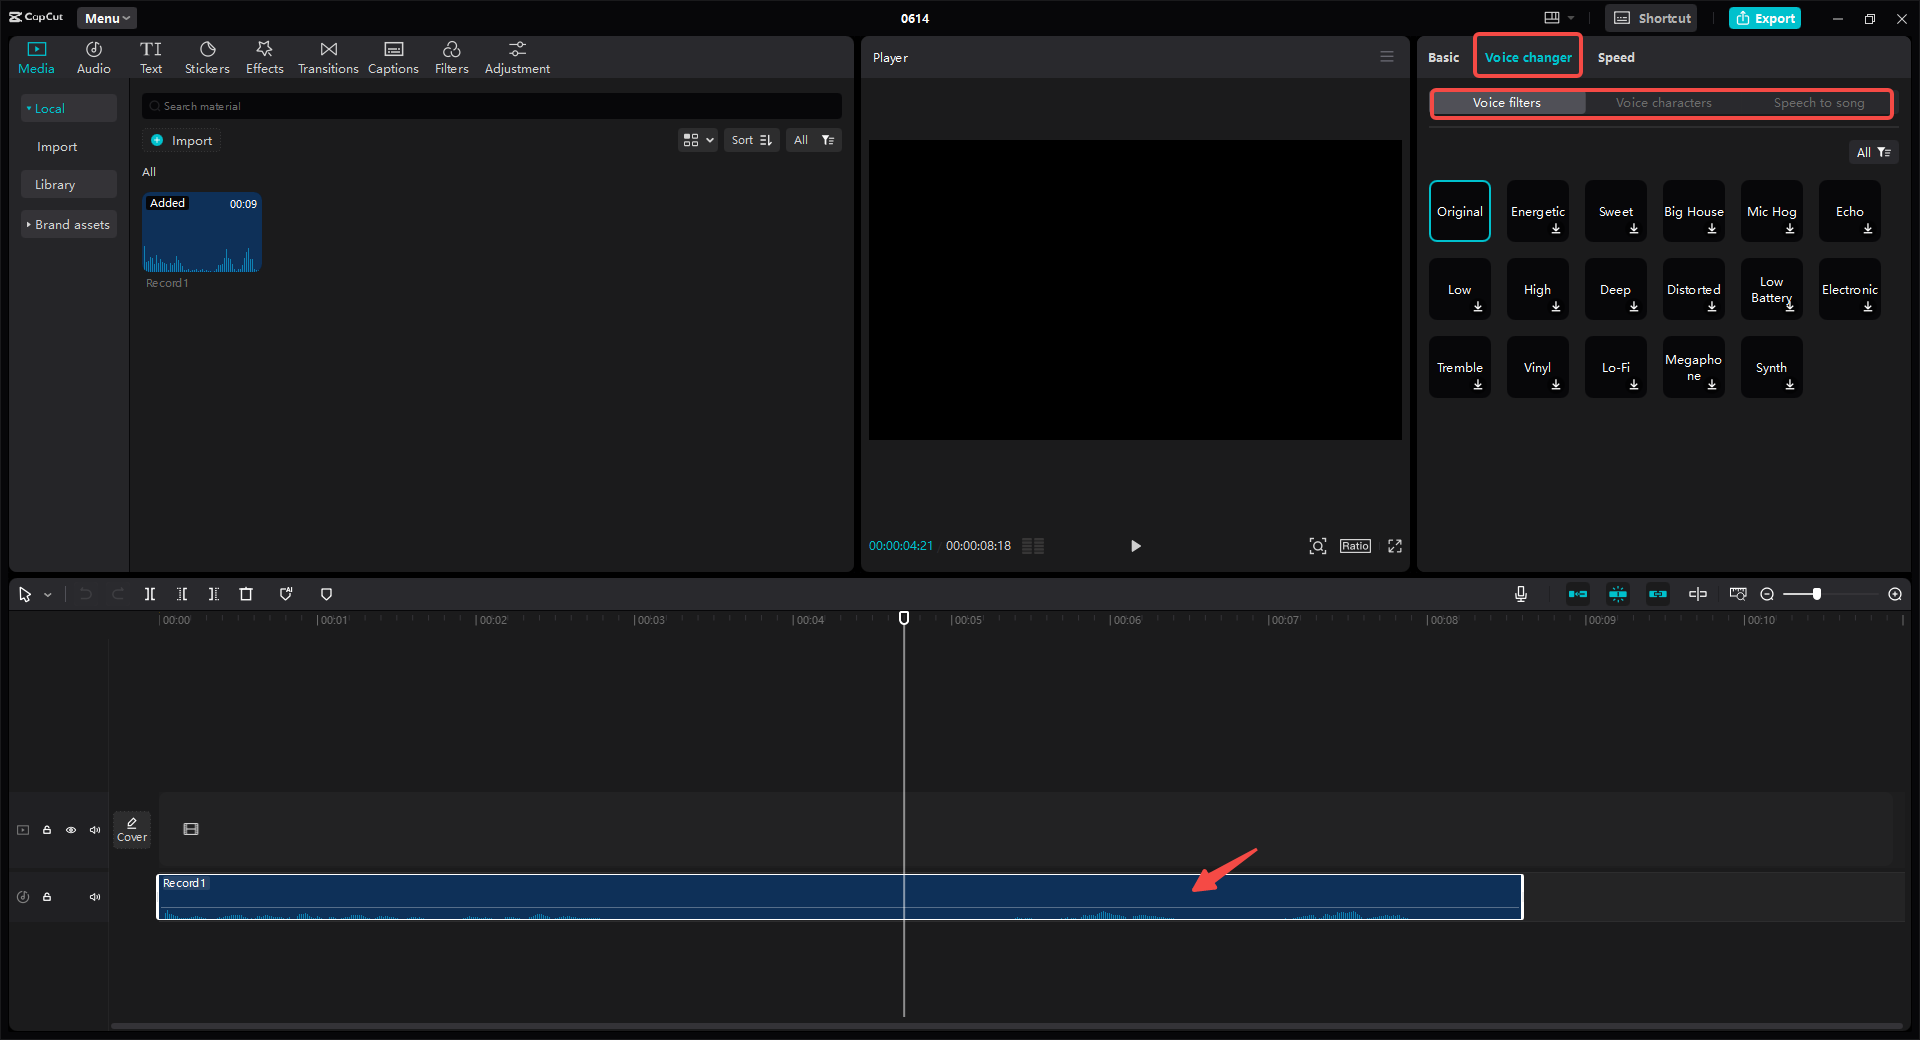This screenshot has height=1040, width=1920.
Task: Open the Menu dropdown
Action: point(107,18)
